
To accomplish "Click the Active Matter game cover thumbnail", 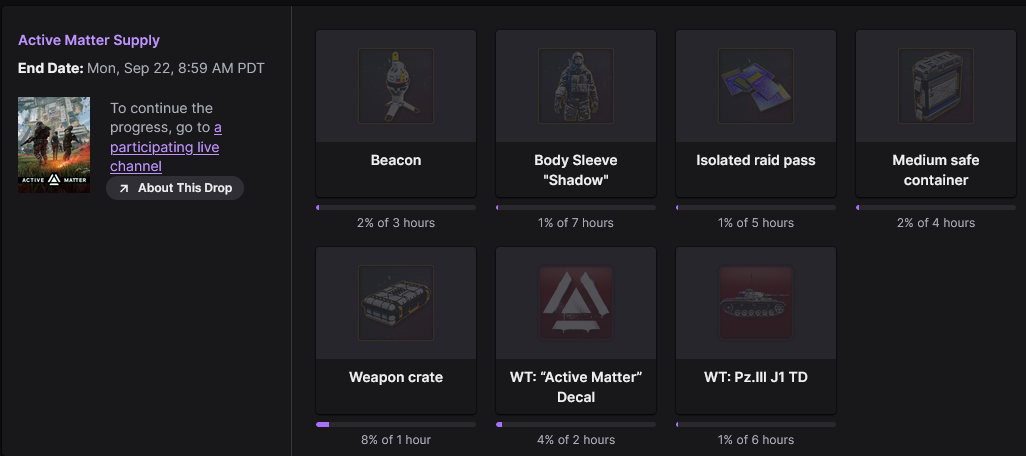I will point(54,145).
